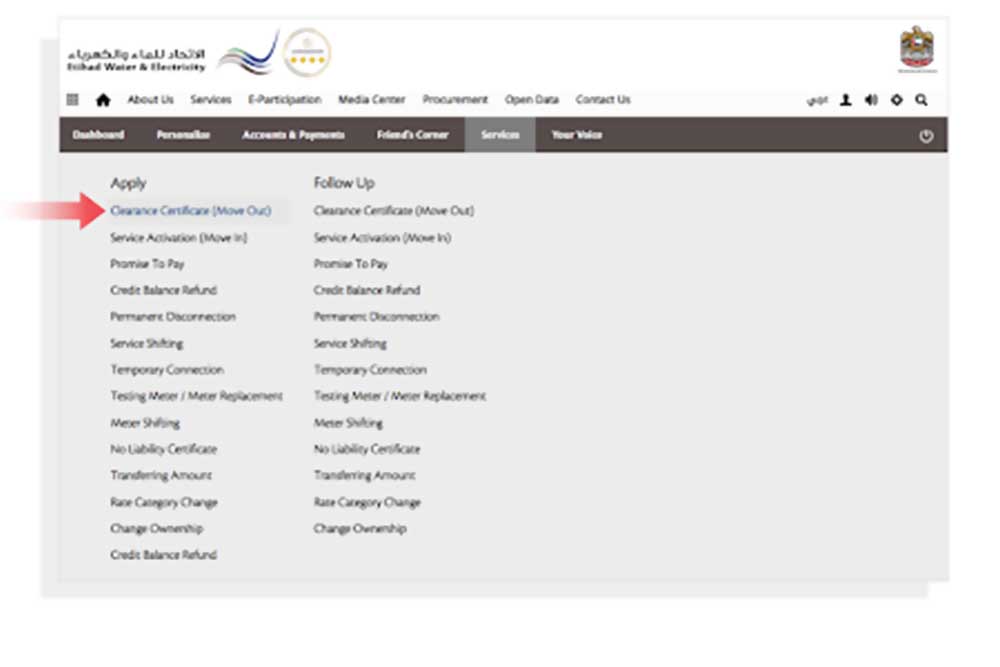The image size is (1000, 667).
Task: Apply for Promise To Pay
Action: [147, 264]
